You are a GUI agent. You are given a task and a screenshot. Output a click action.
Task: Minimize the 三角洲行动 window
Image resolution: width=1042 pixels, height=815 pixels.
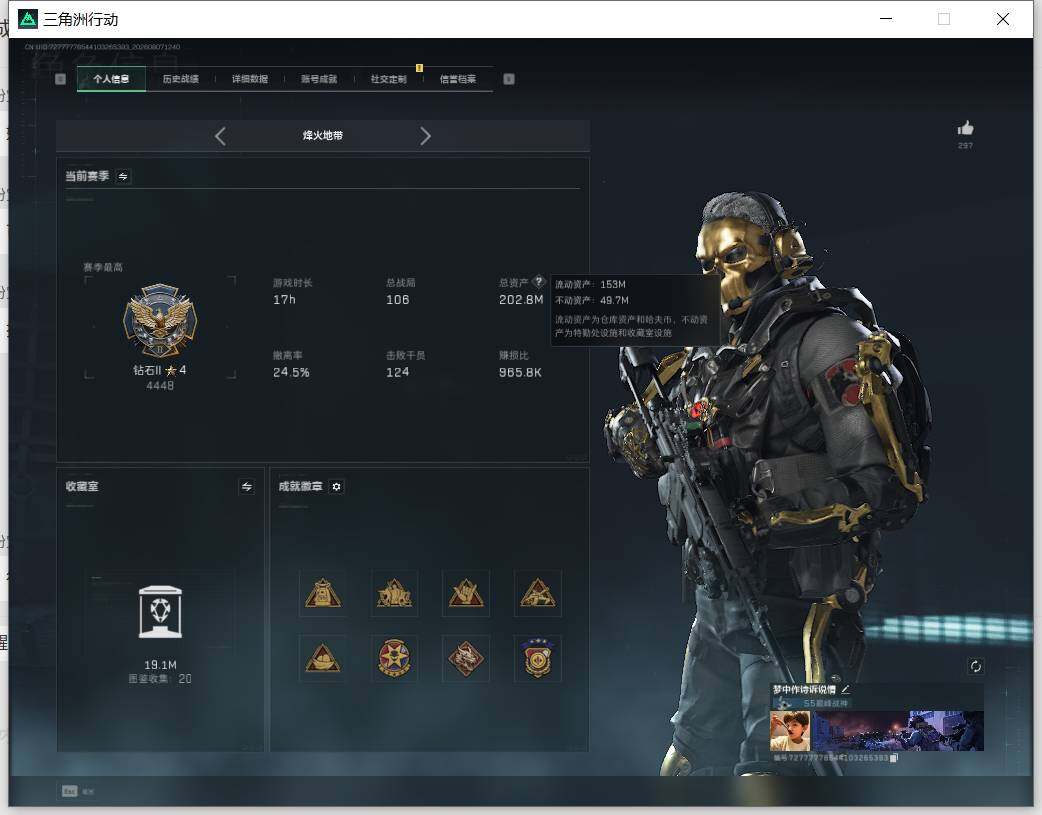point(886,19)
